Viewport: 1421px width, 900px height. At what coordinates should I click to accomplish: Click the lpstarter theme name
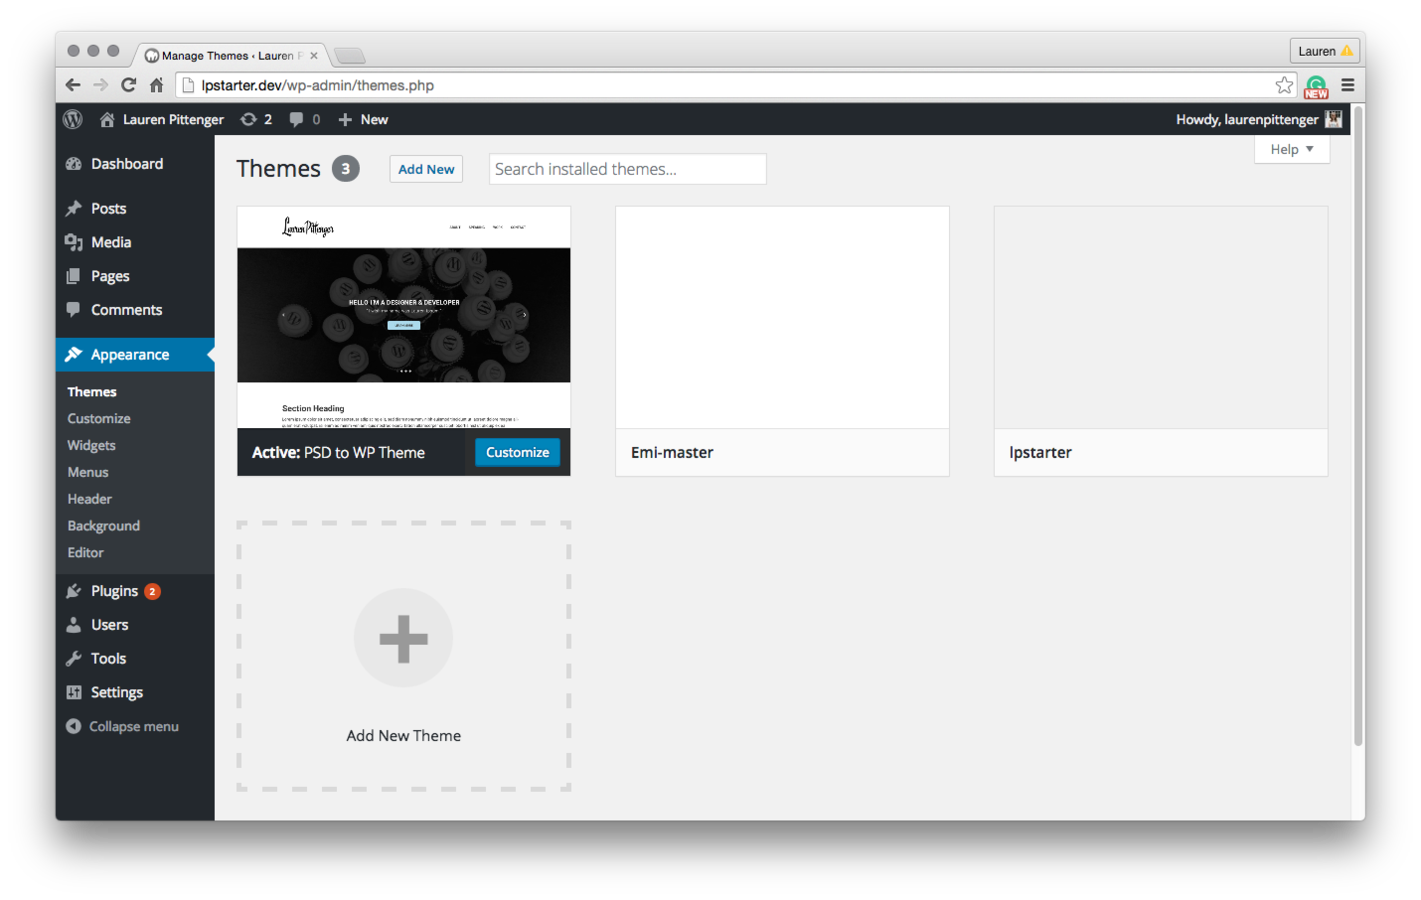coord(1040,452)
